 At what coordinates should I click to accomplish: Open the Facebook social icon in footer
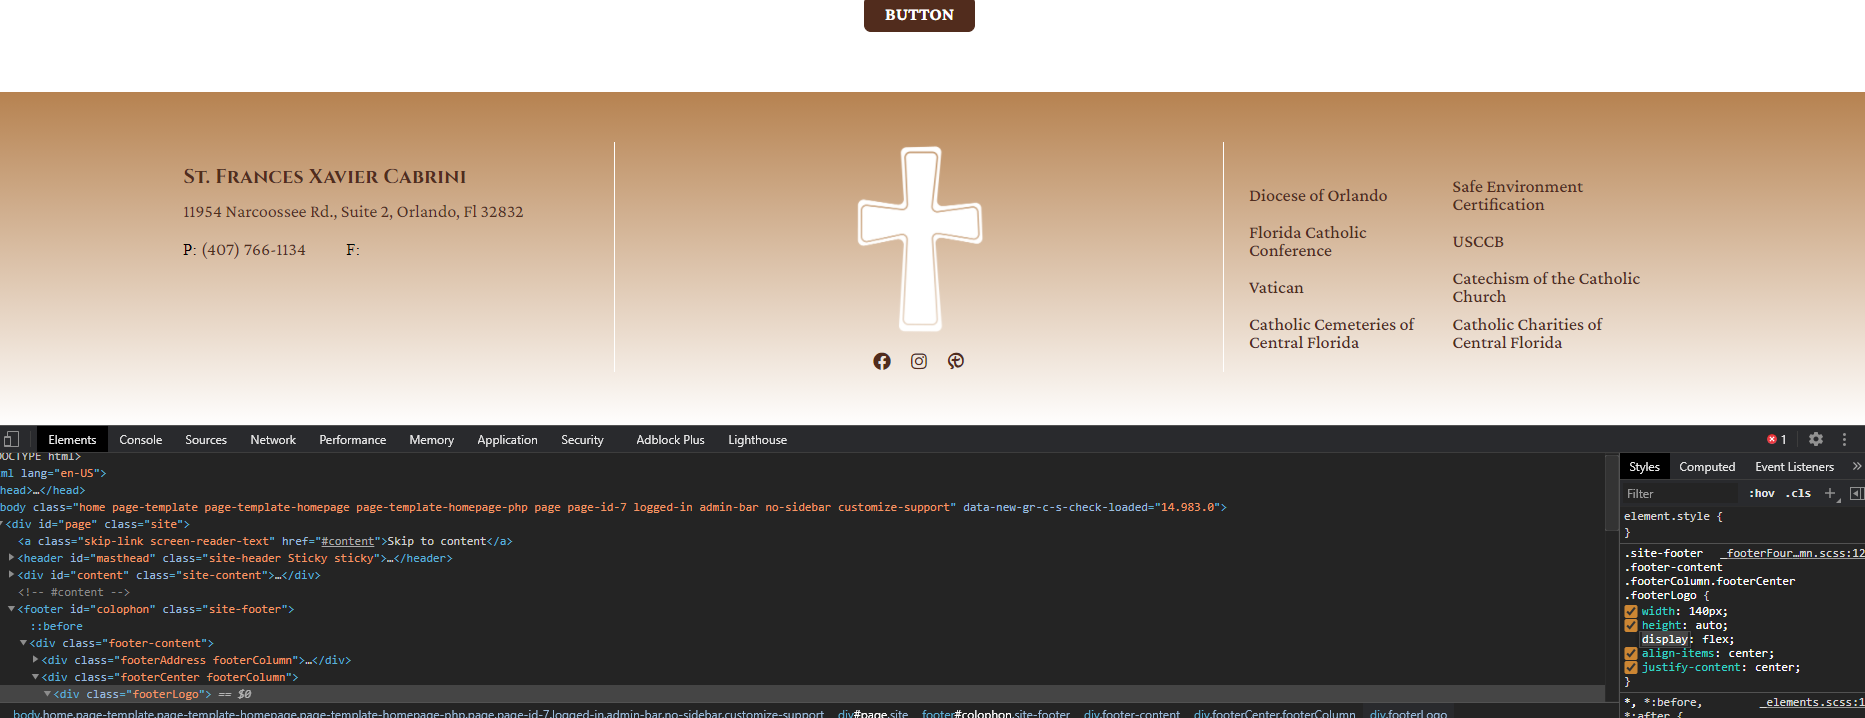click(881, 361)
